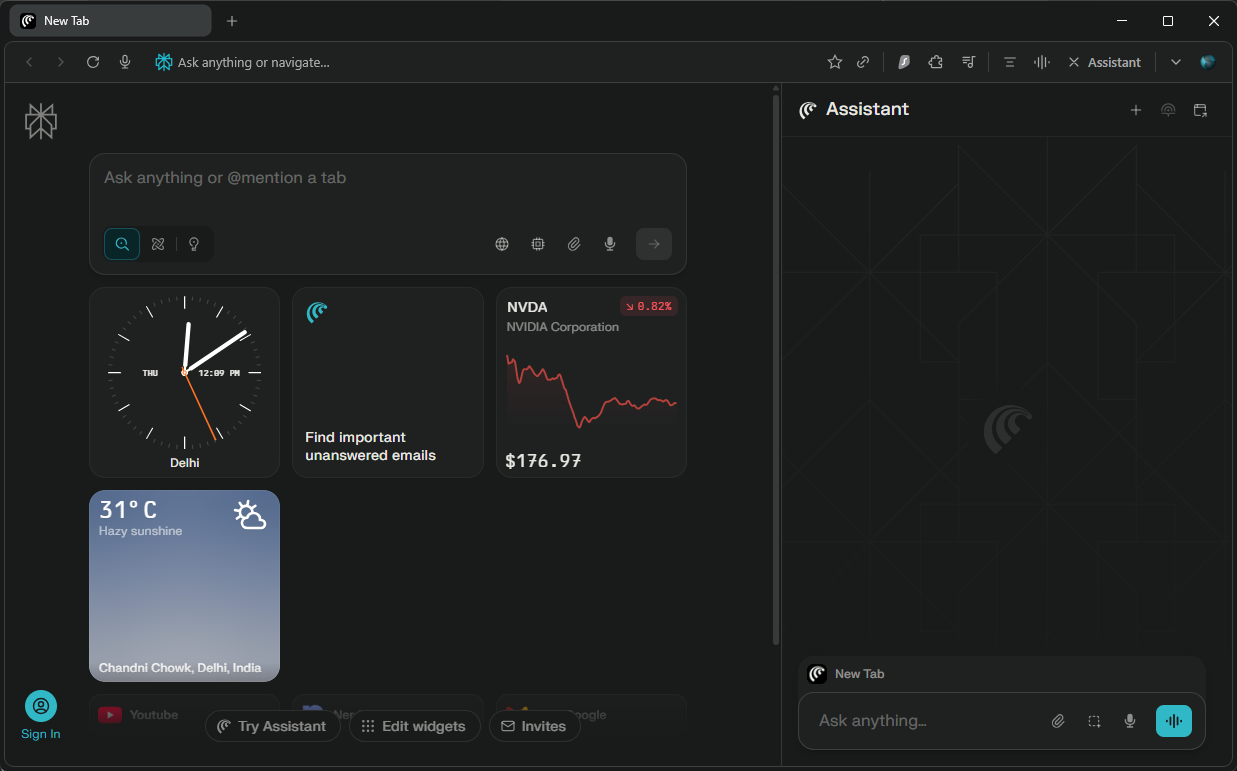
Task: Select the New Tab tab
Action: click(x=110, y=20)
